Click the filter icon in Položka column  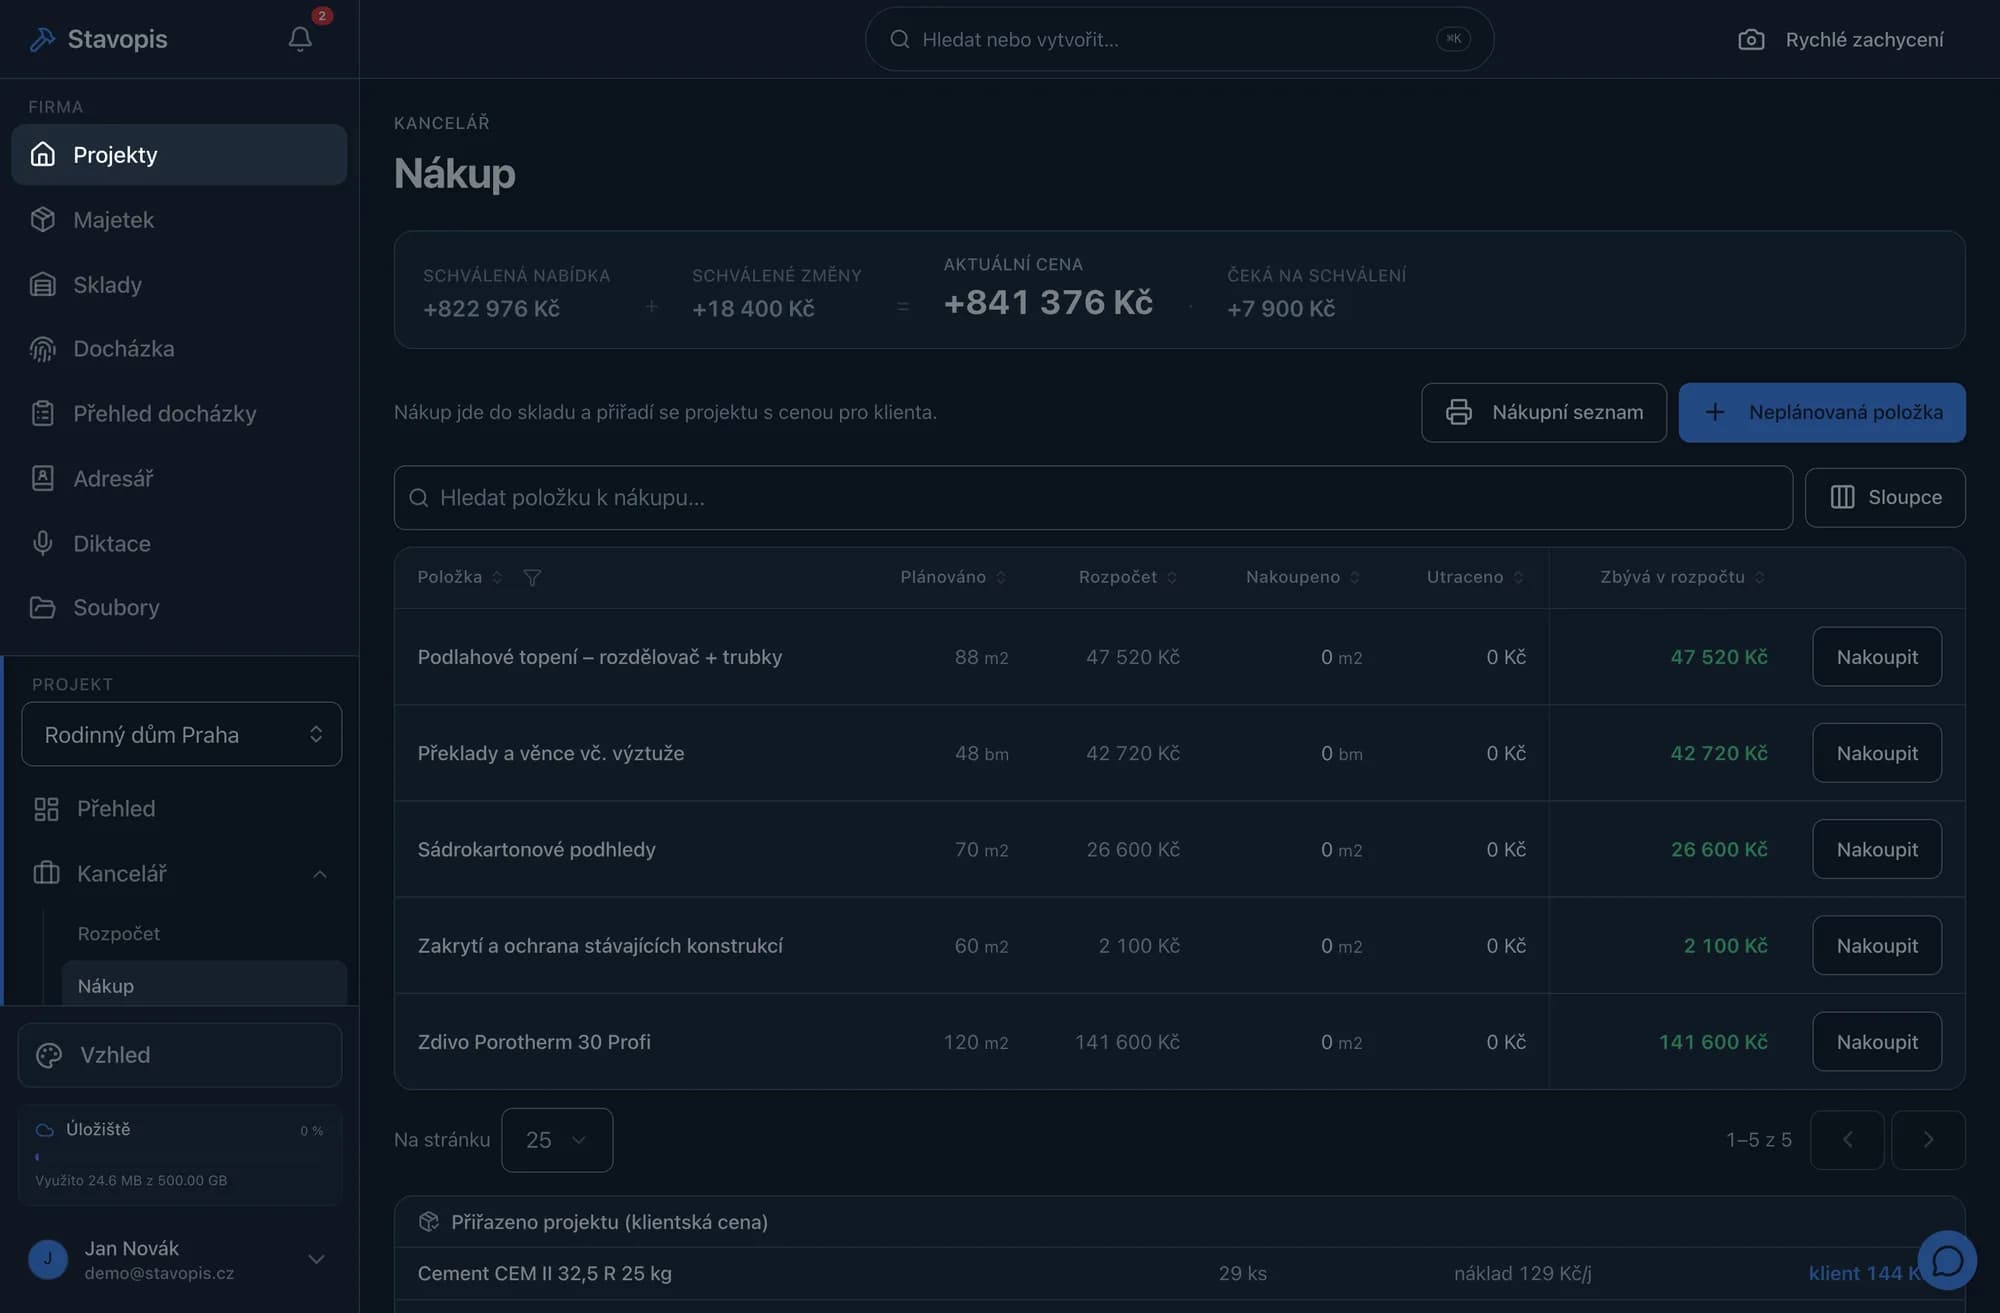[532, 578]
